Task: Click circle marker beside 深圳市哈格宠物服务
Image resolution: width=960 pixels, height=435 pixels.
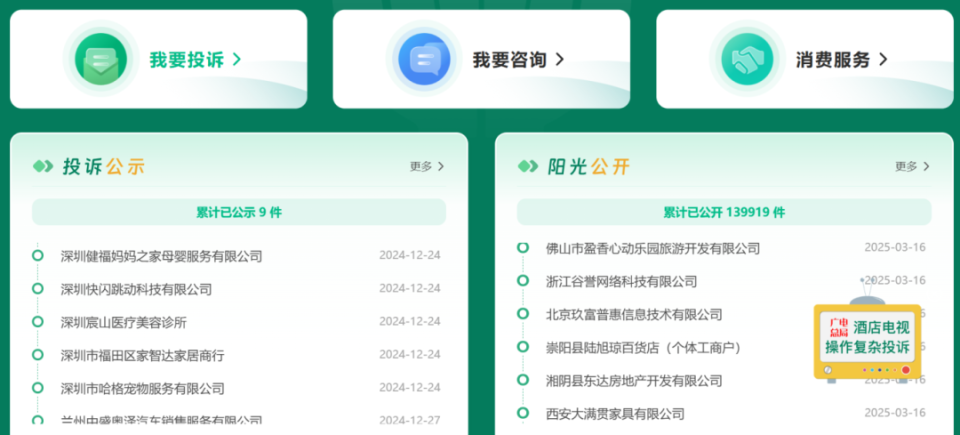Action: 38,388
